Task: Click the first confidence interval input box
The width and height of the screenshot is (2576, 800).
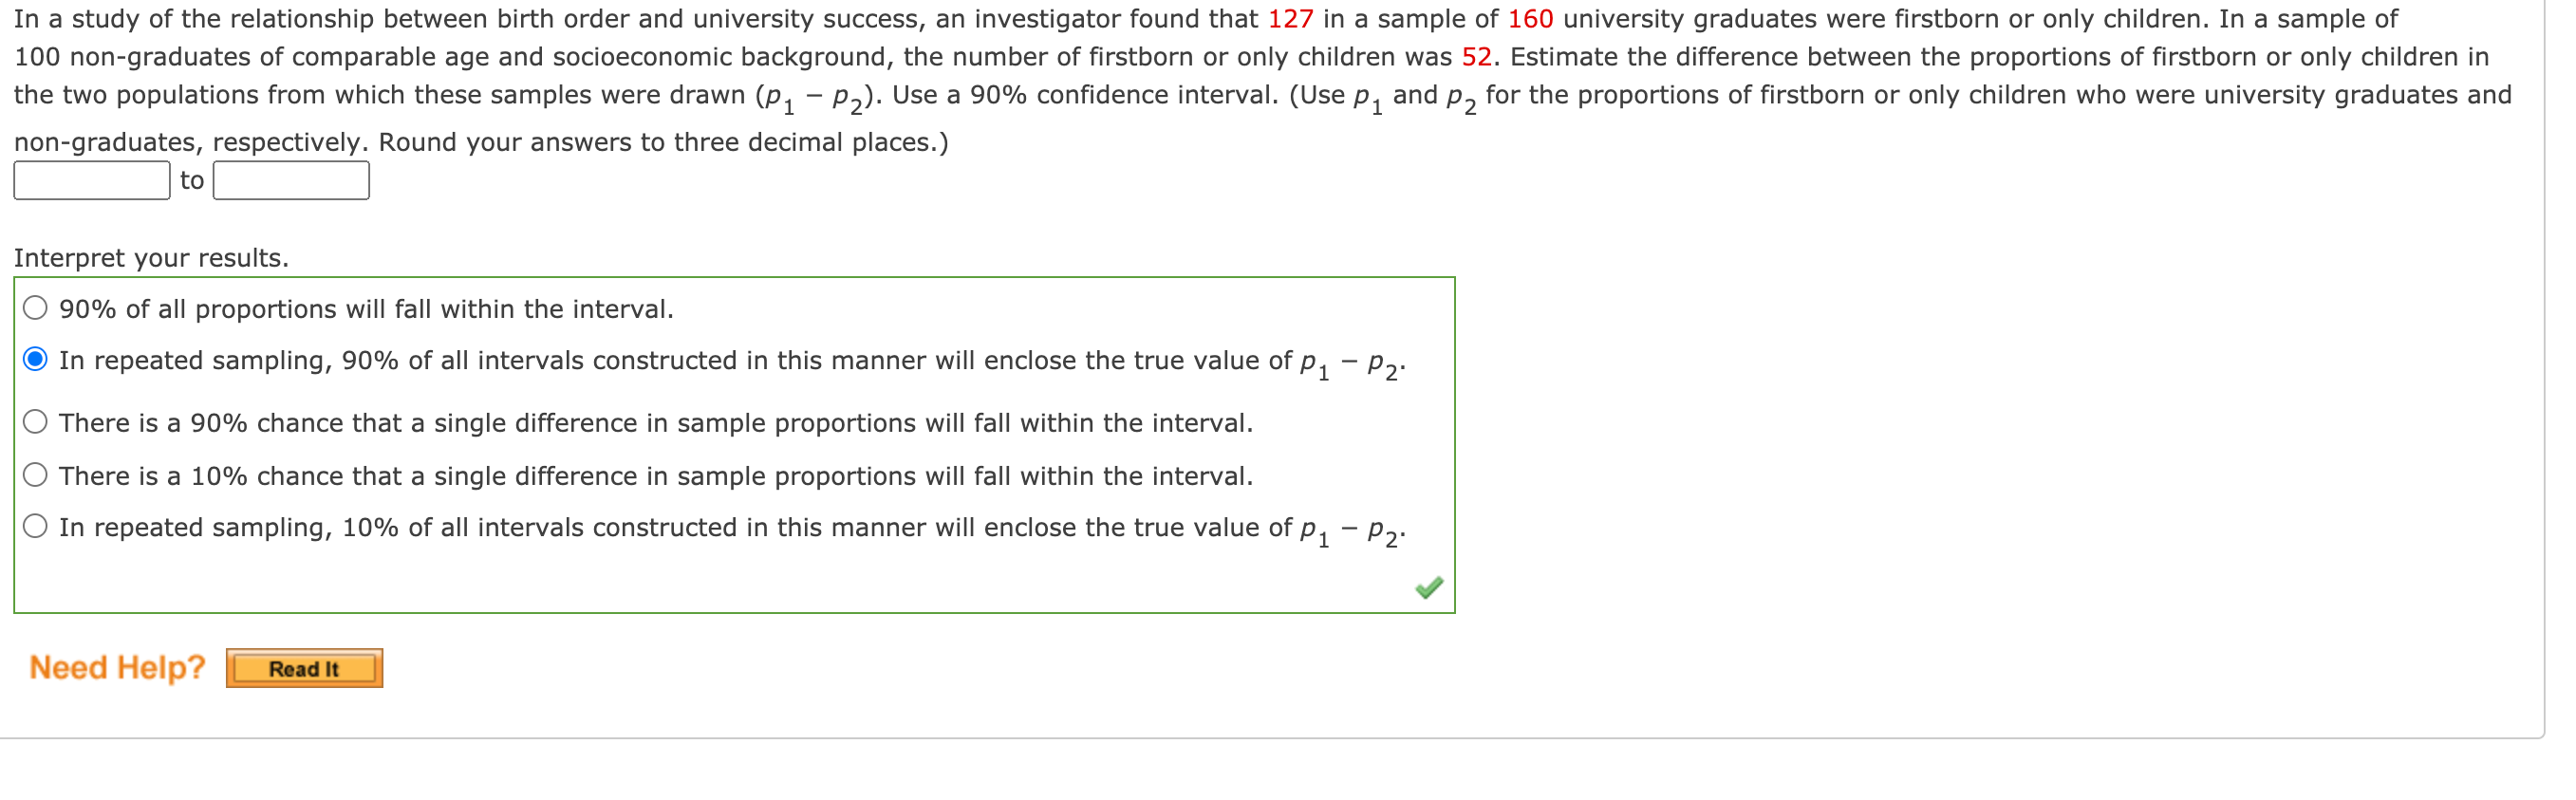Action: click(x=90, y=181)
